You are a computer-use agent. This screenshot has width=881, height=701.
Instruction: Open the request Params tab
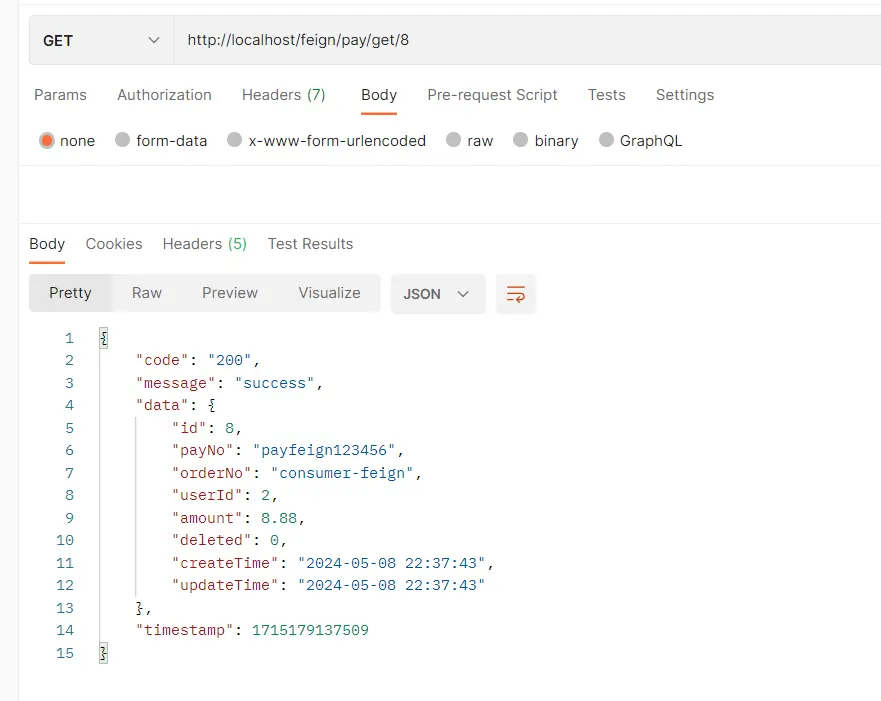(x=60, y=95)
